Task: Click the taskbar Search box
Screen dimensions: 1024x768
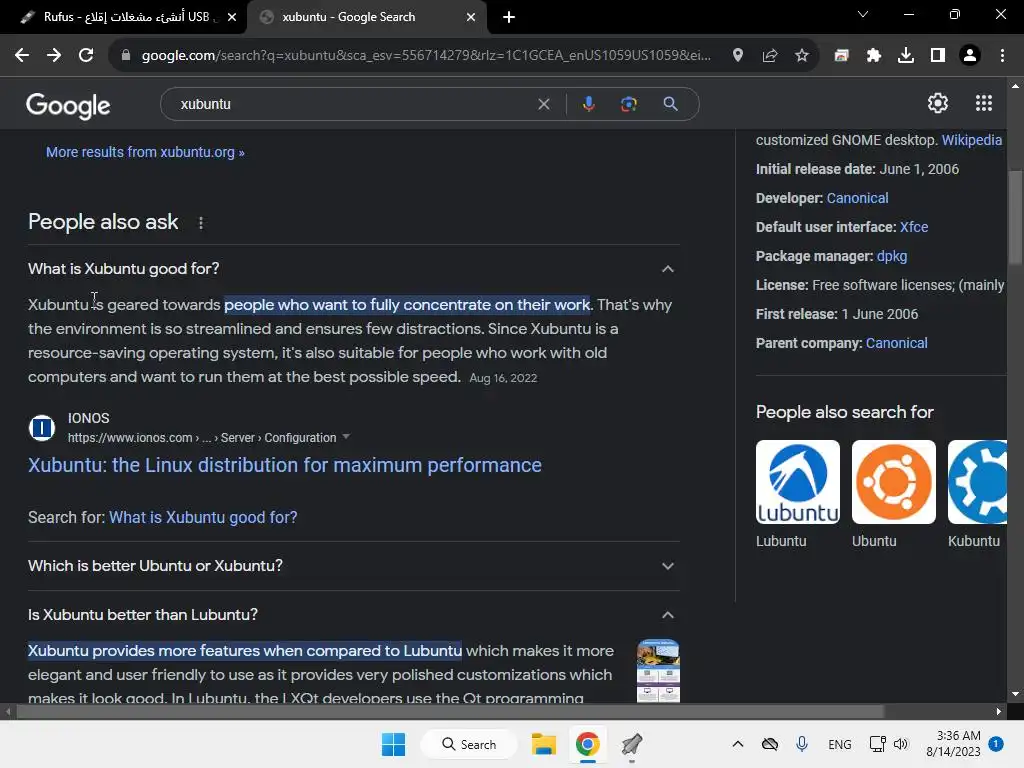Action: tap(469, 744)
